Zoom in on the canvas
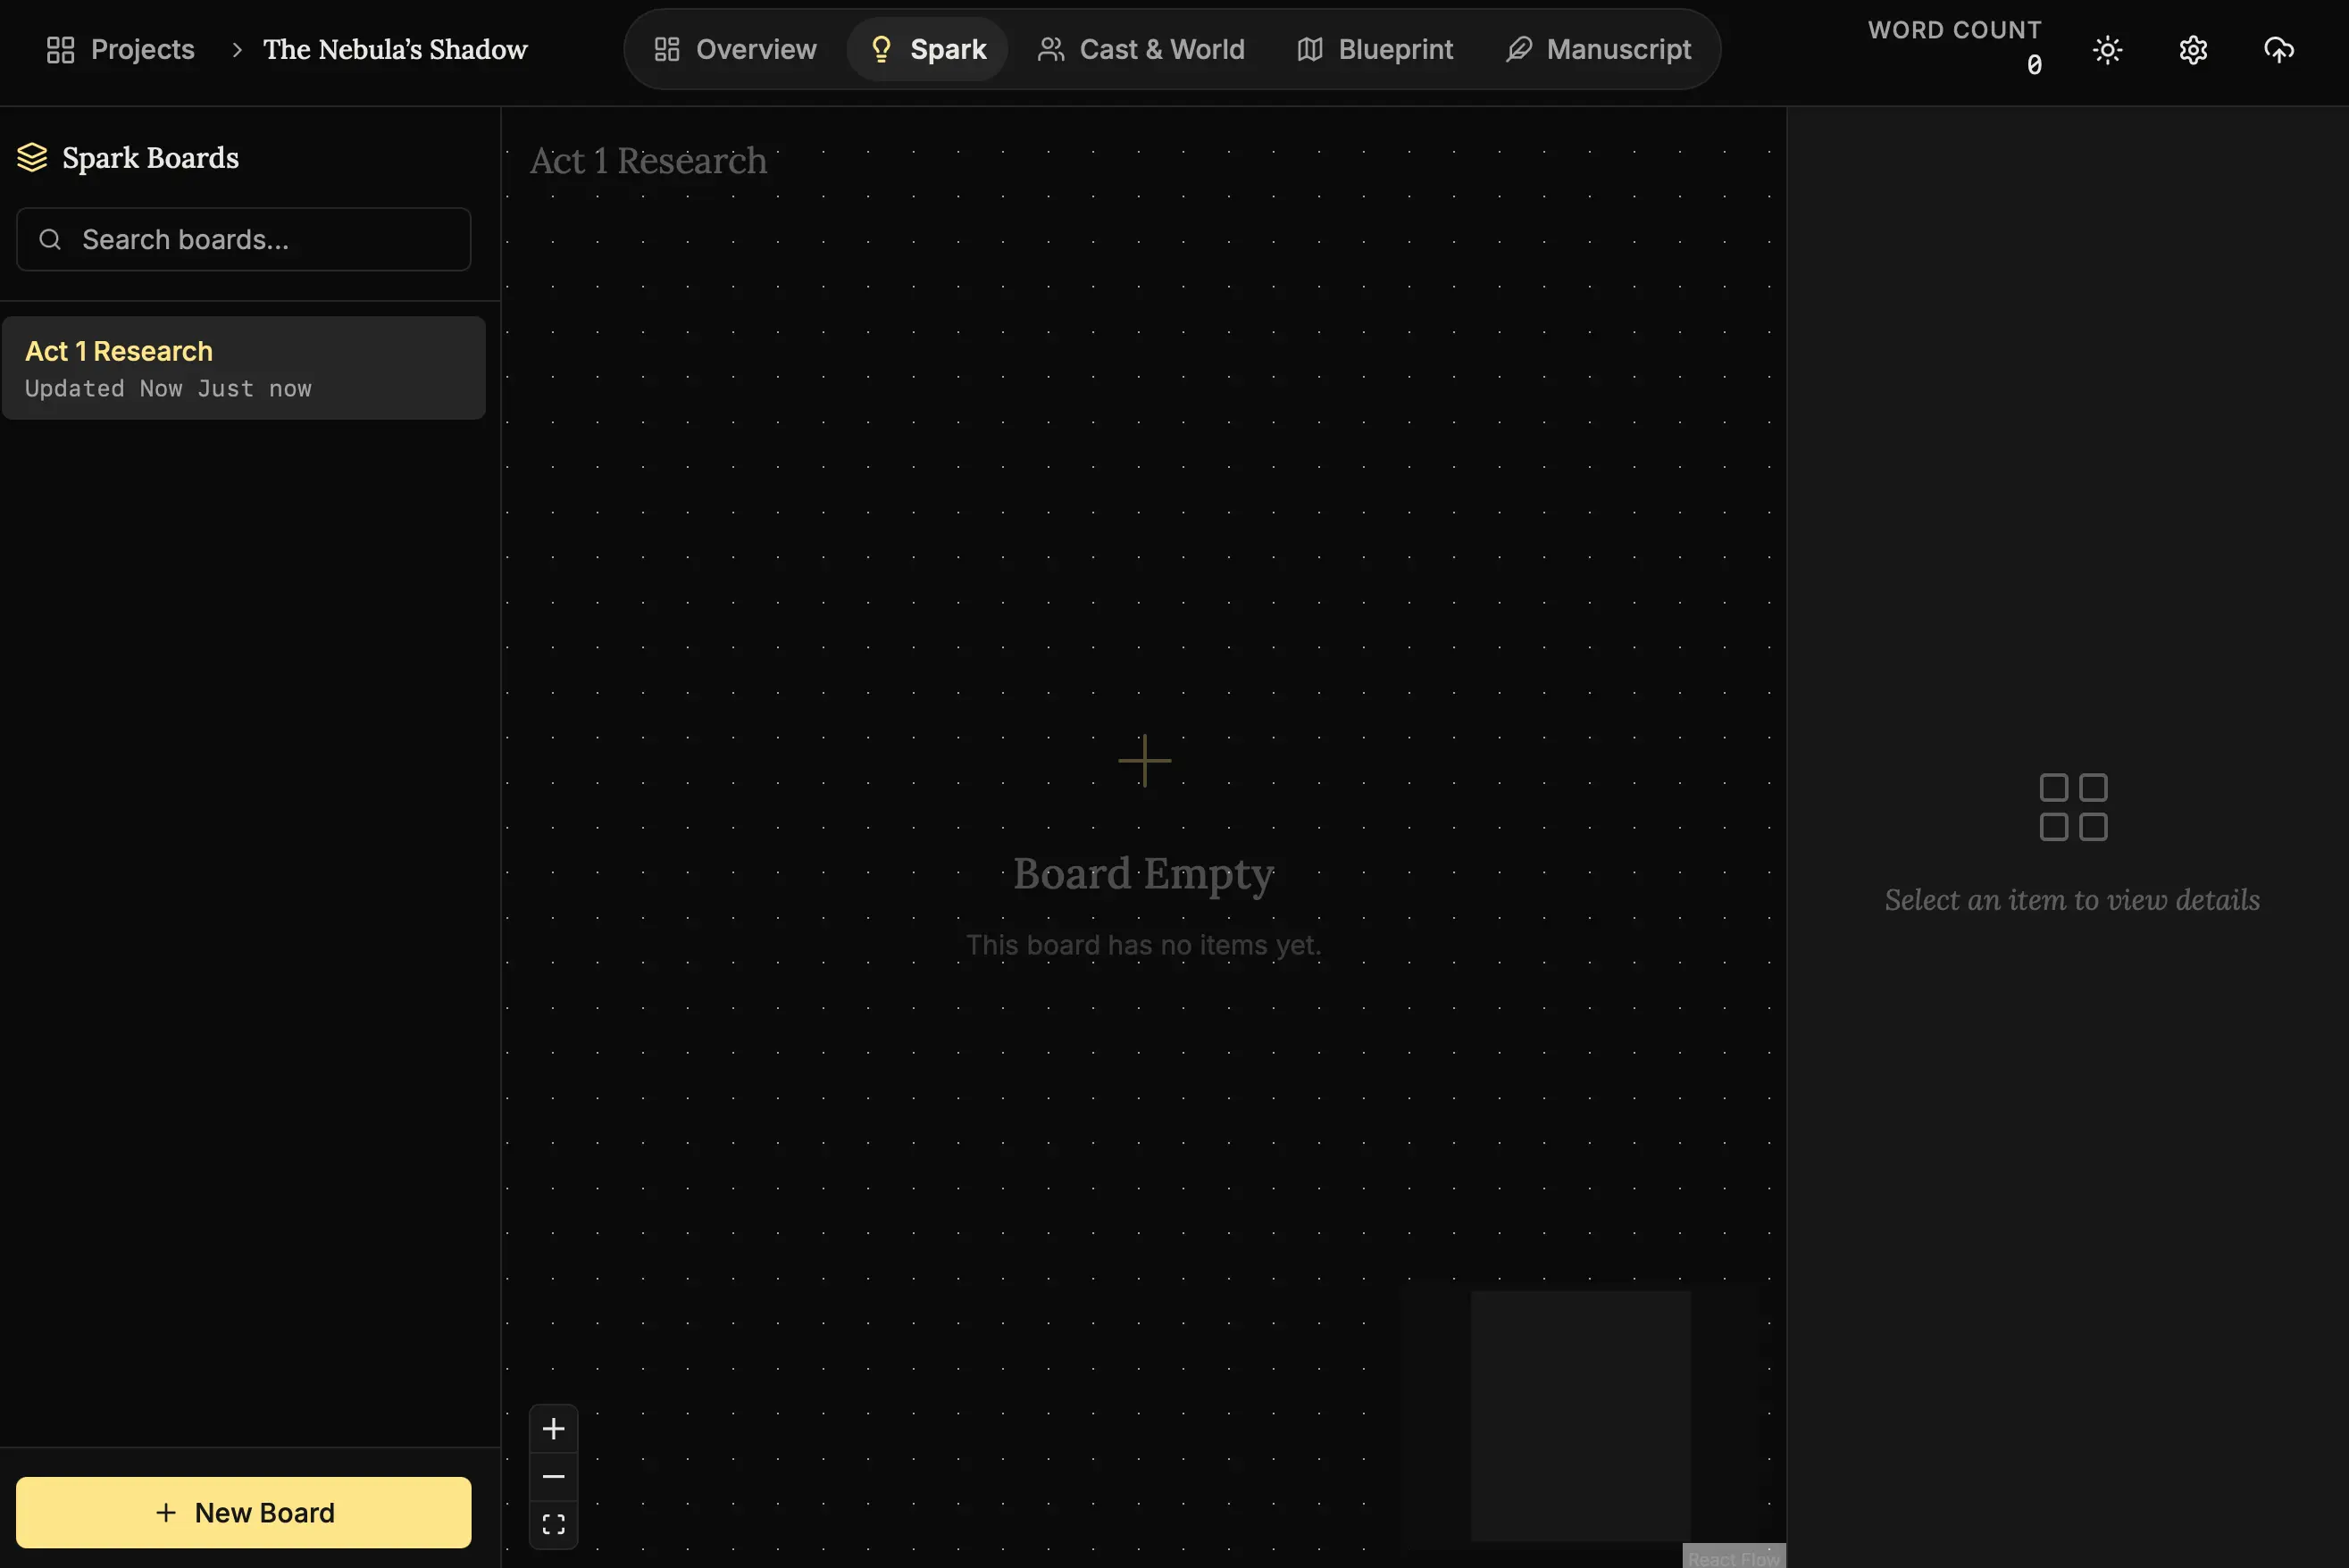Screen dimensions: 2349x1568 click(553, 1428)
